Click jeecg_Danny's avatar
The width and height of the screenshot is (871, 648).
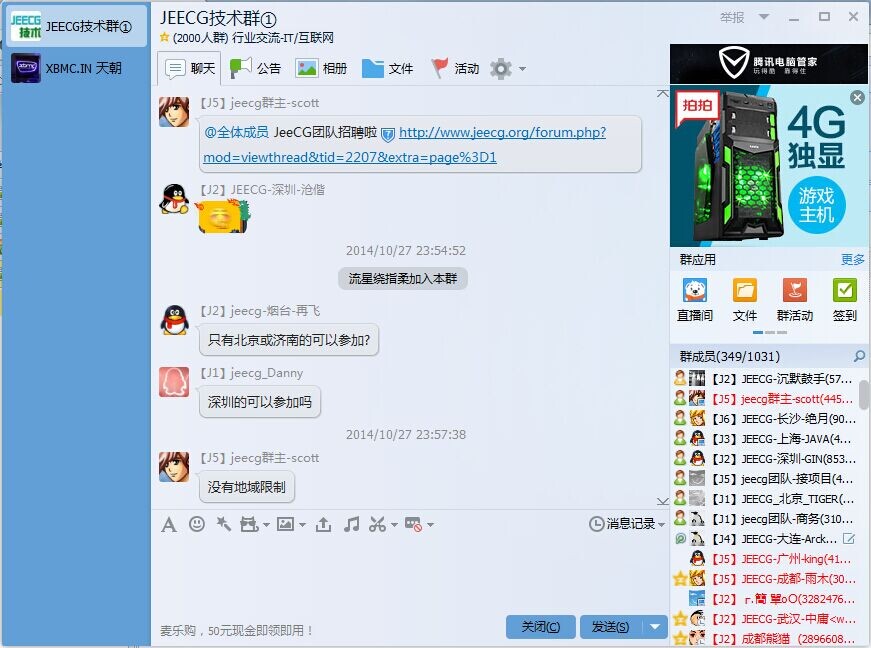[174, 381]
